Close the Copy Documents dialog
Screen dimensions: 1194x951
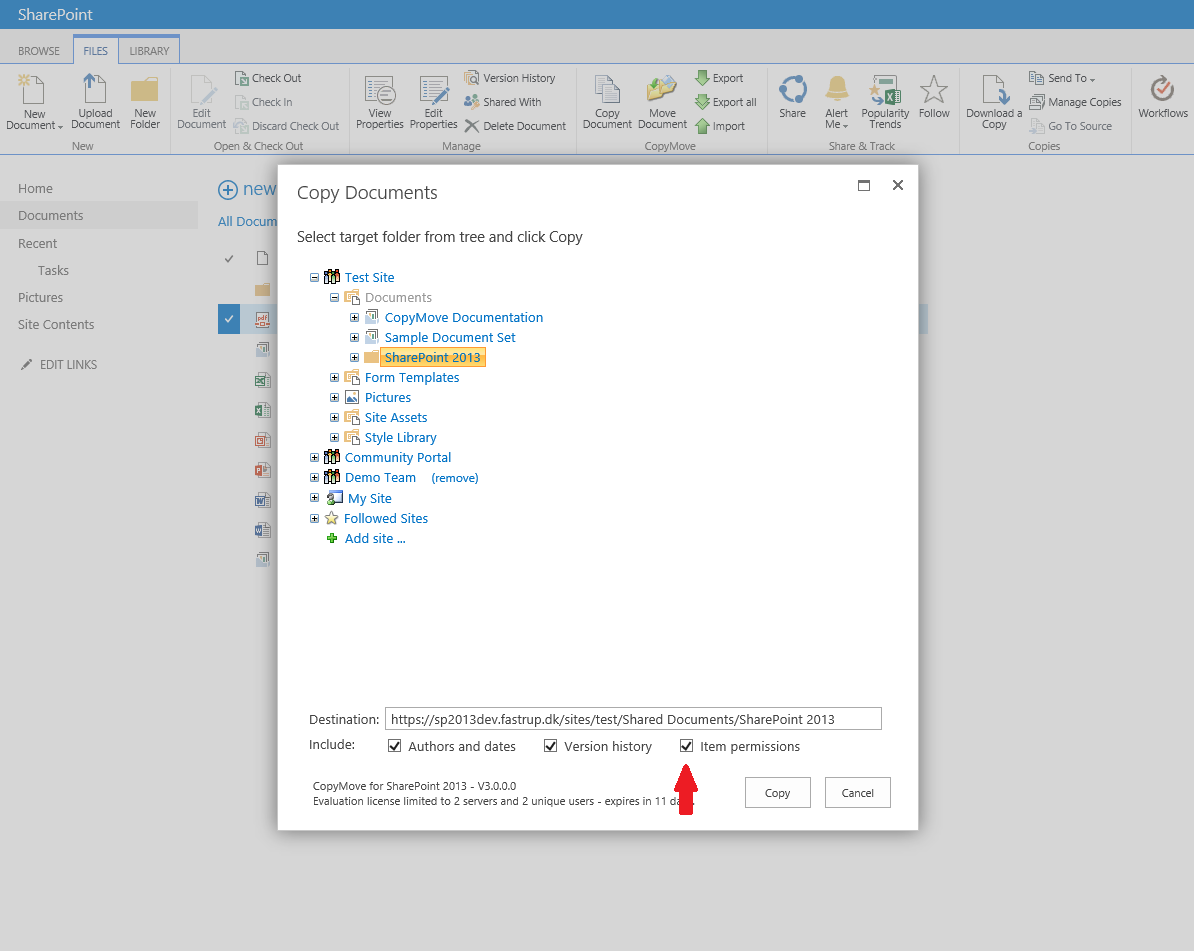(898, 185)
